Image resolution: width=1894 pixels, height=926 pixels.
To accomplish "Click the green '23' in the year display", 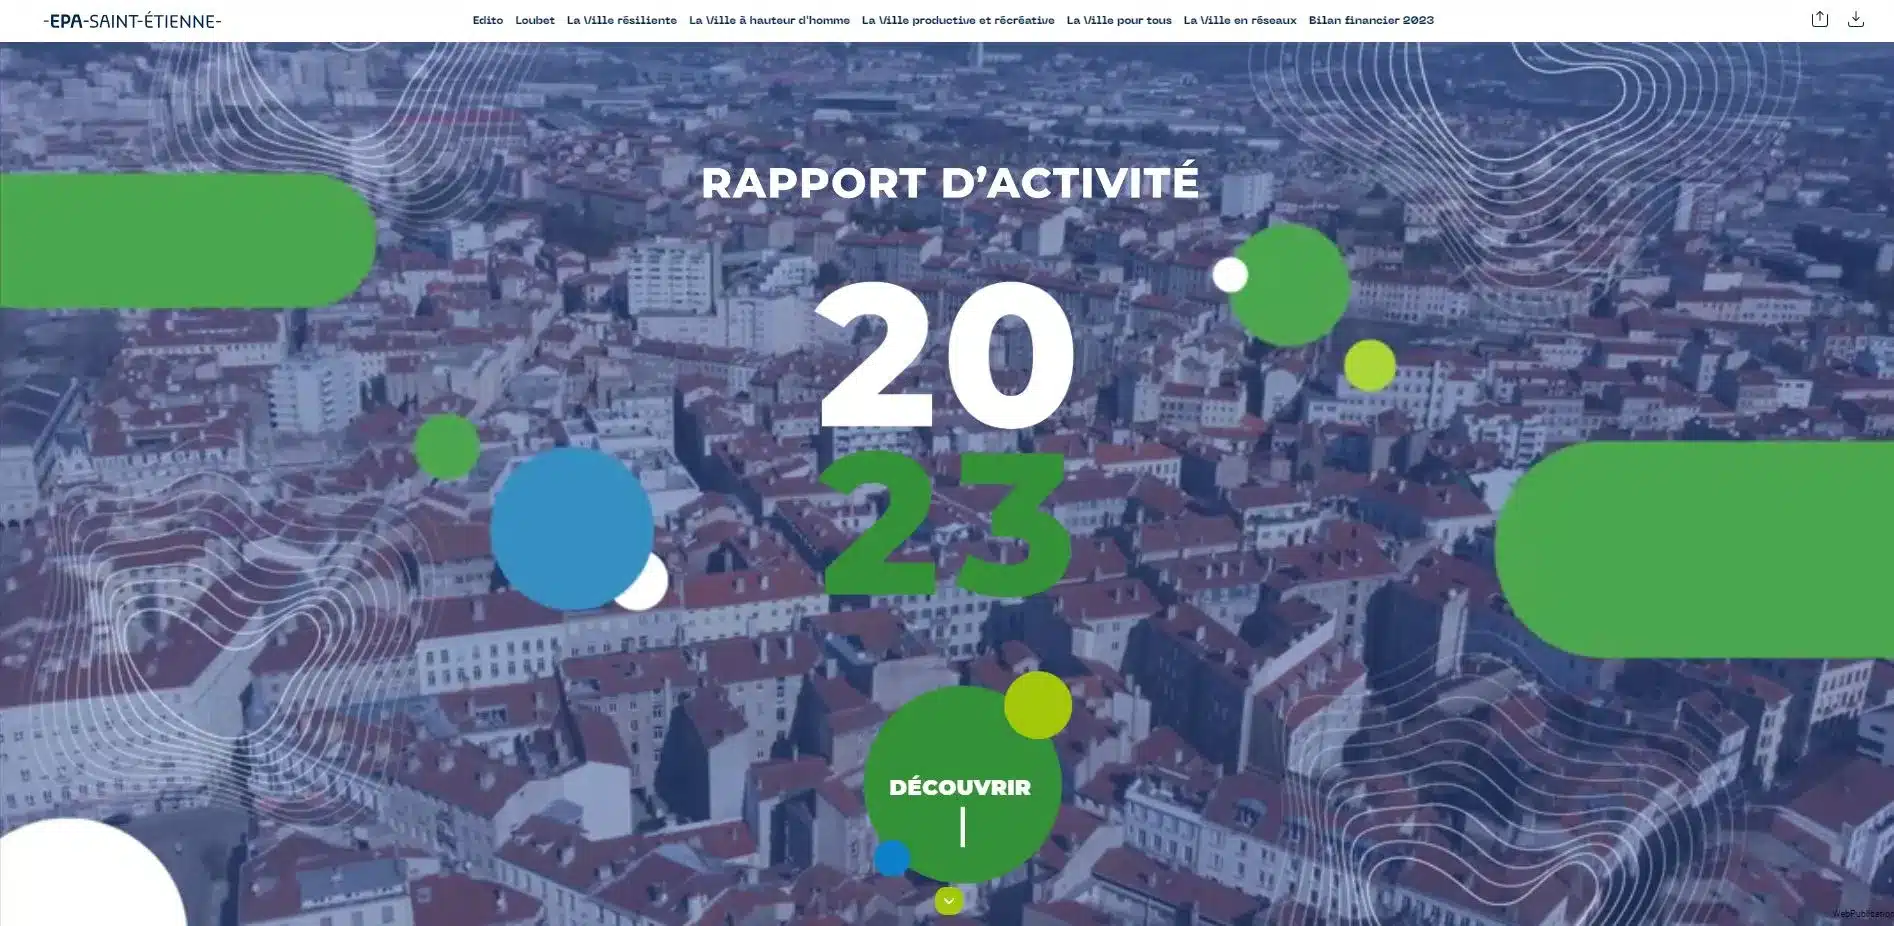I will pyautogui.click(x=946, y=524).
